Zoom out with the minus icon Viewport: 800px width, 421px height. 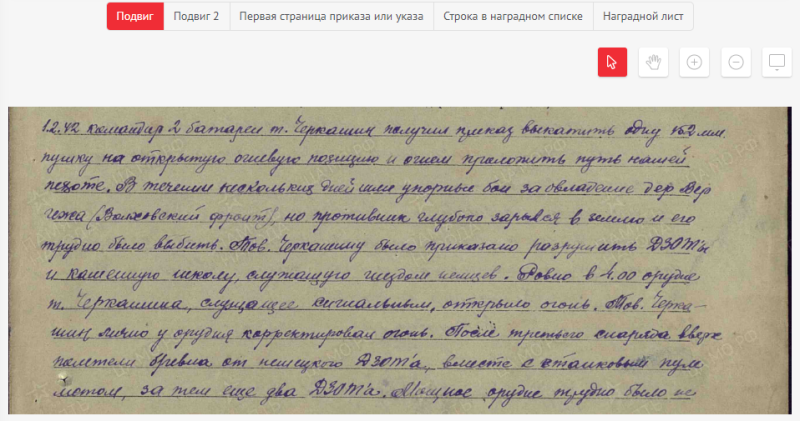coord(736,62)
